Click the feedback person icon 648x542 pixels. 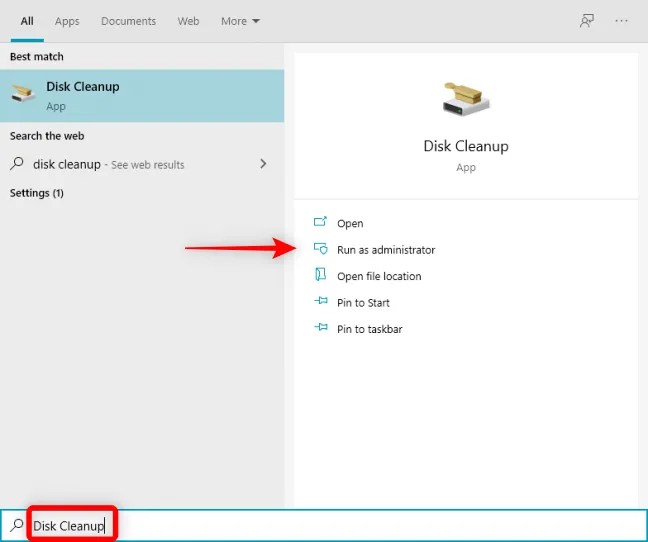[x=586, y=21]
